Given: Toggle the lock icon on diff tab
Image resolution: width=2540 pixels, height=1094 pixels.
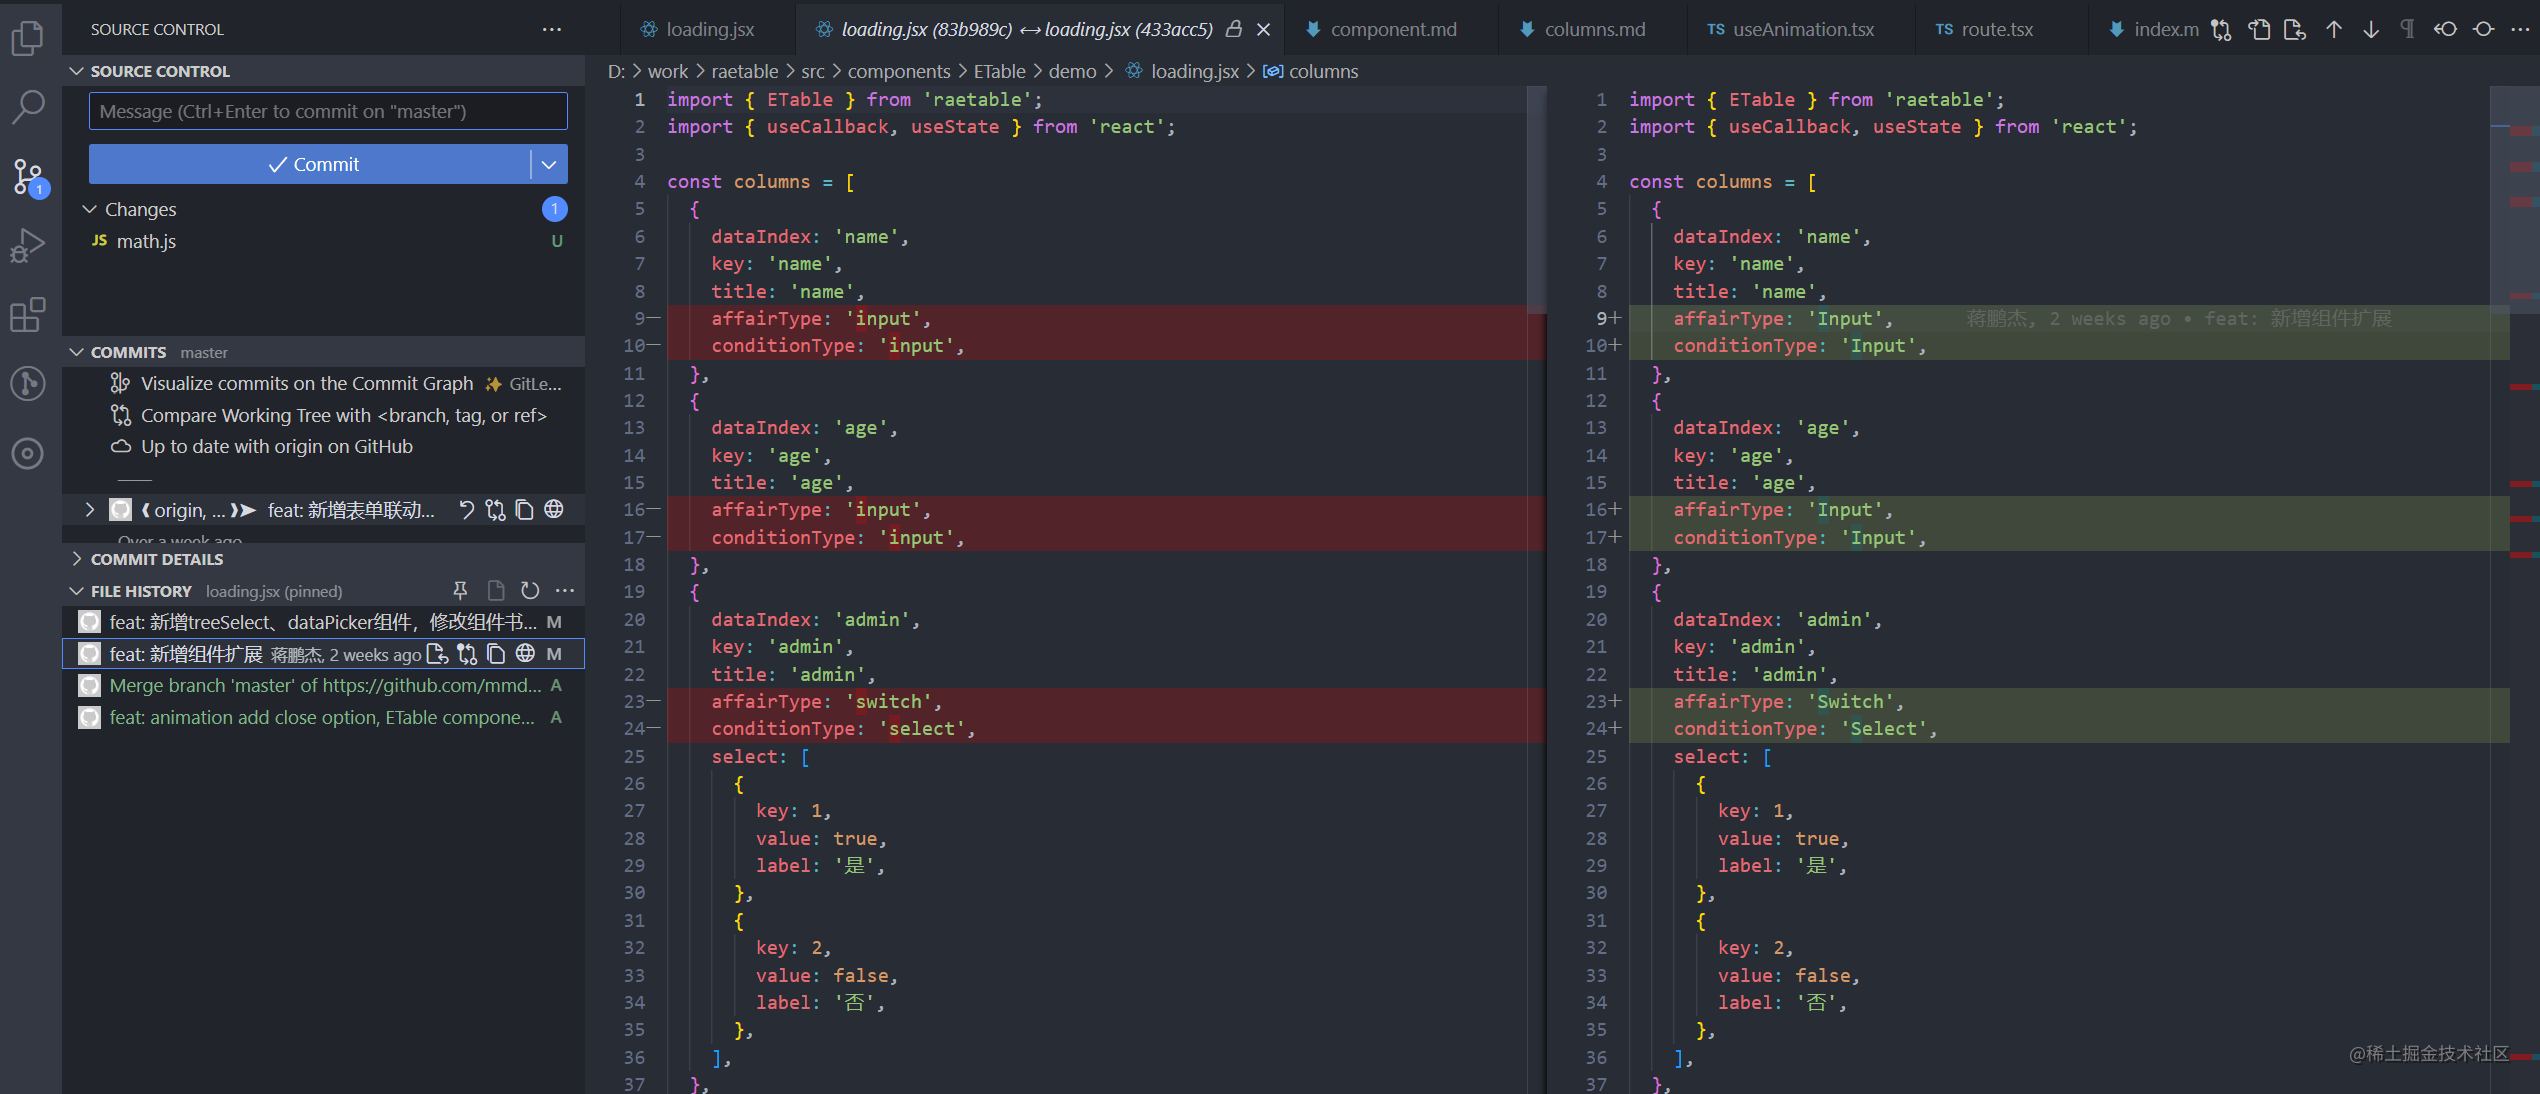Looking at the screenshot, I should point(1234,29).
